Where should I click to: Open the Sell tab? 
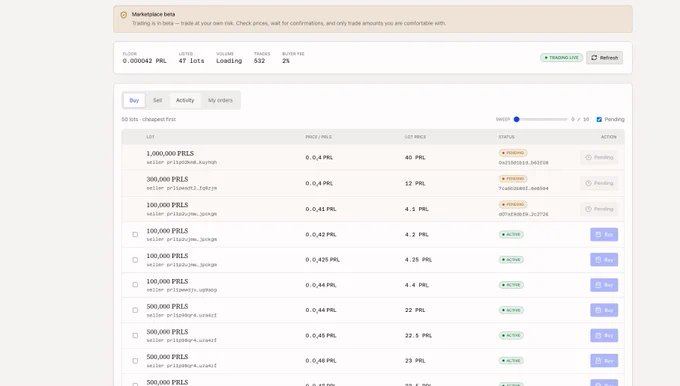(x=157, y=100)
